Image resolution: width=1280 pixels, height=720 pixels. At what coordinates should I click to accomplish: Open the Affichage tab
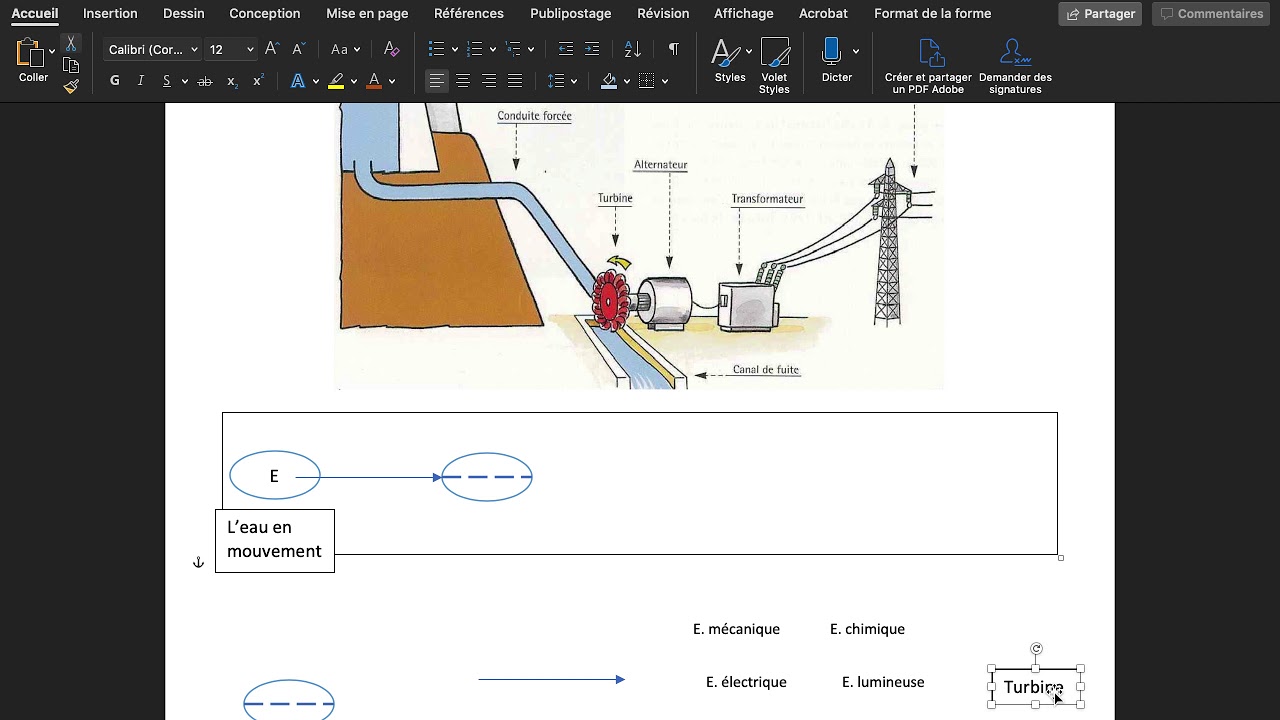(x=744, y=13)
